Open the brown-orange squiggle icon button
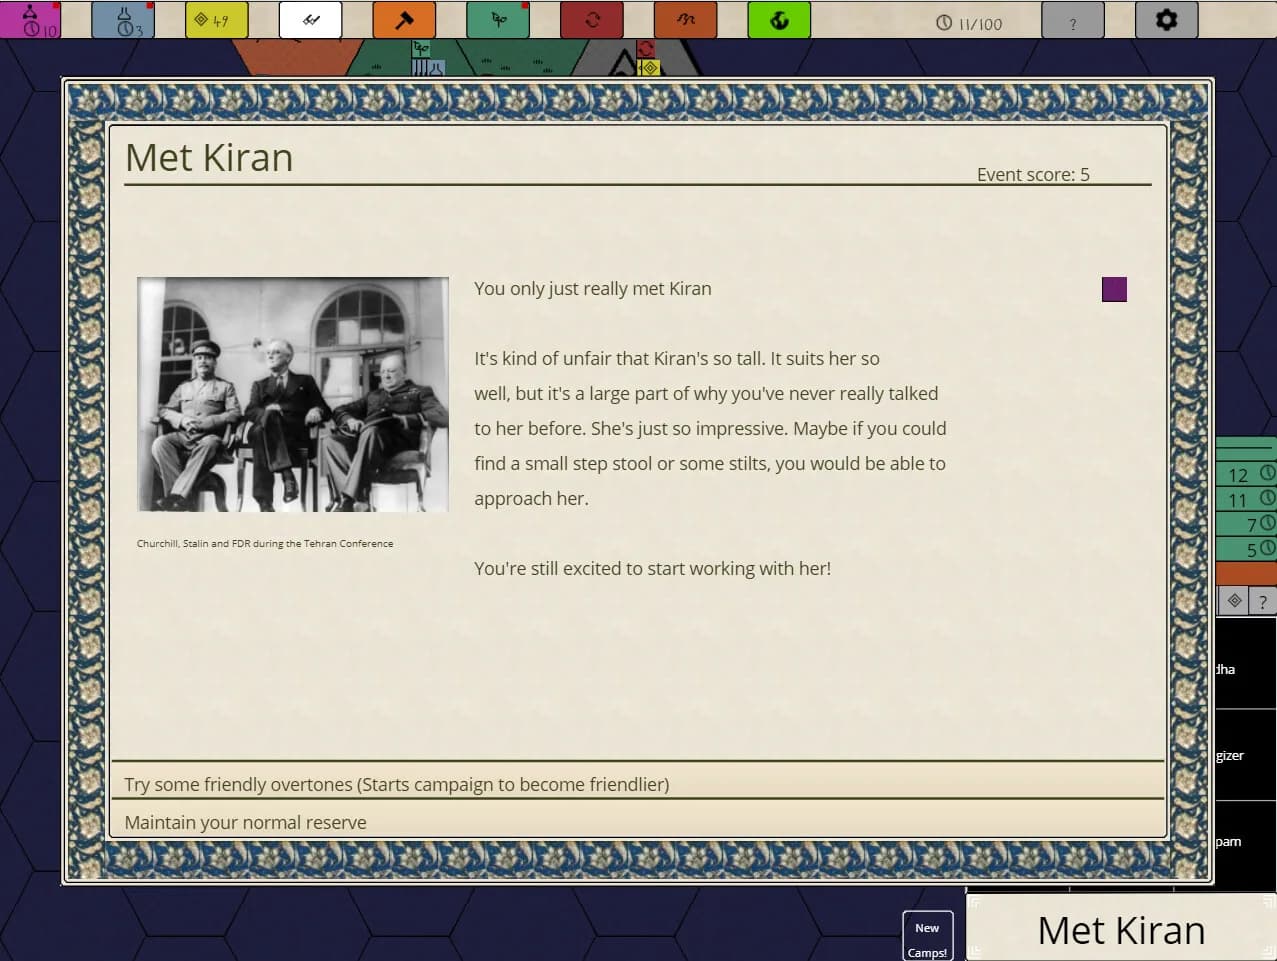The height and width of the screenshot is (961, 1277). point(685,20)
